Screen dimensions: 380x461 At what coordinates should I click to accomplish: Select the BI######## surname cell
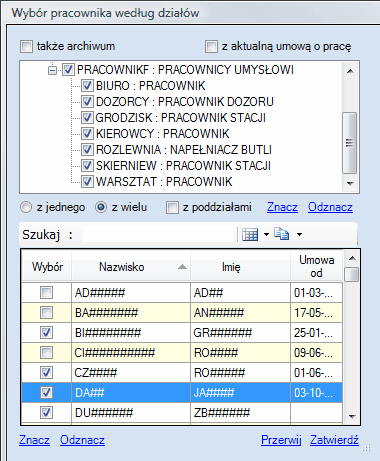[131, 333]
